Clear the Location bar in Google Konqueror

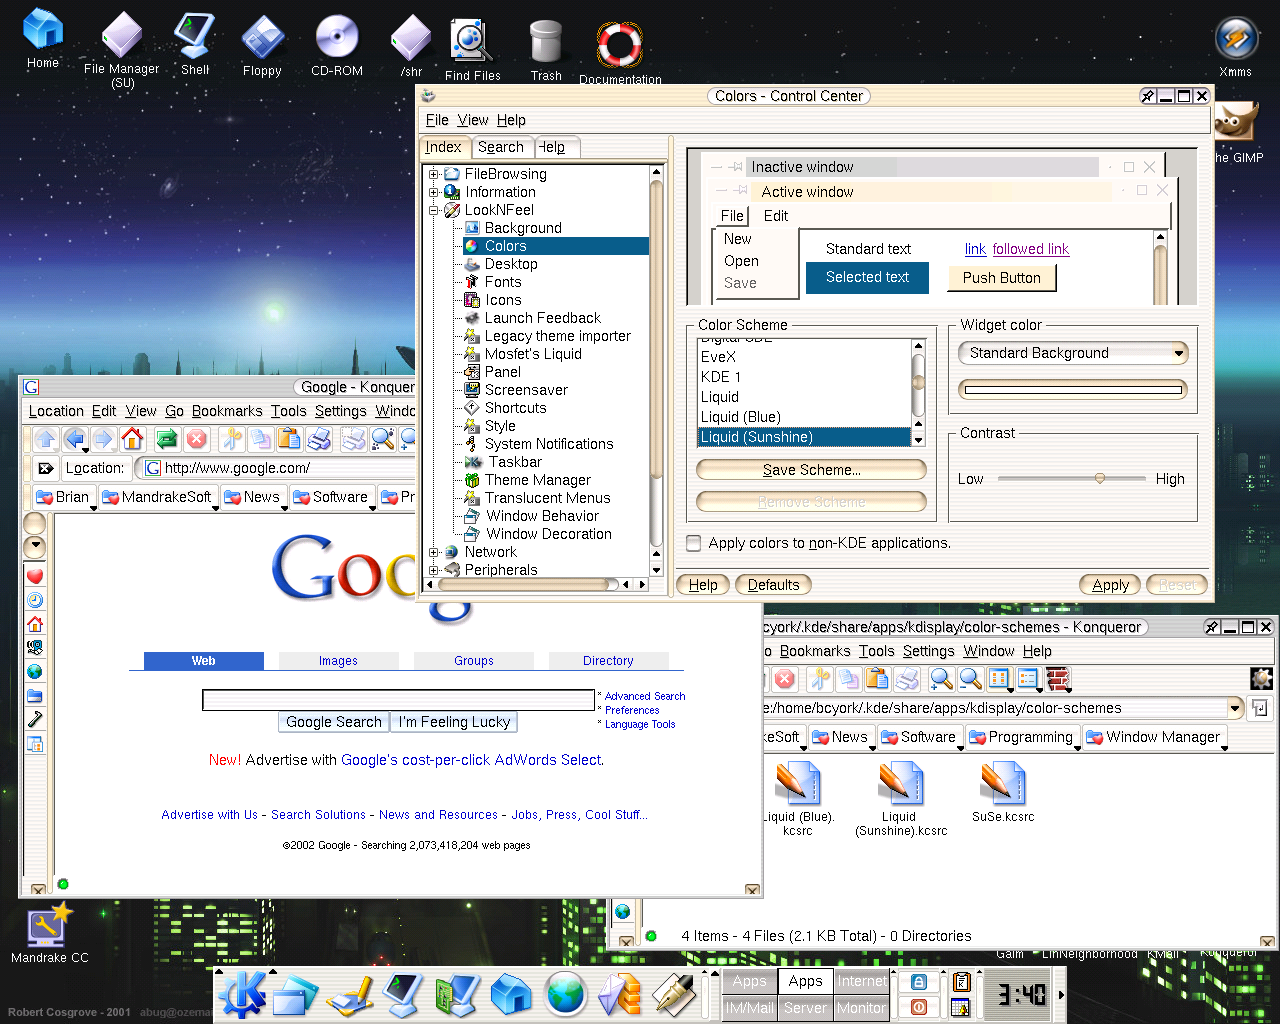[x=45, y=468]
